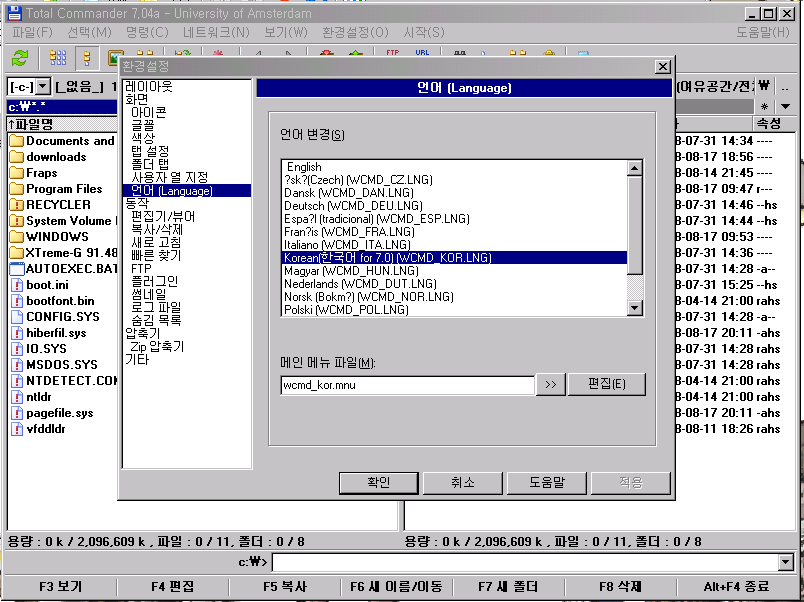Open right panel directory history arrow

click(x=785, y=107)
